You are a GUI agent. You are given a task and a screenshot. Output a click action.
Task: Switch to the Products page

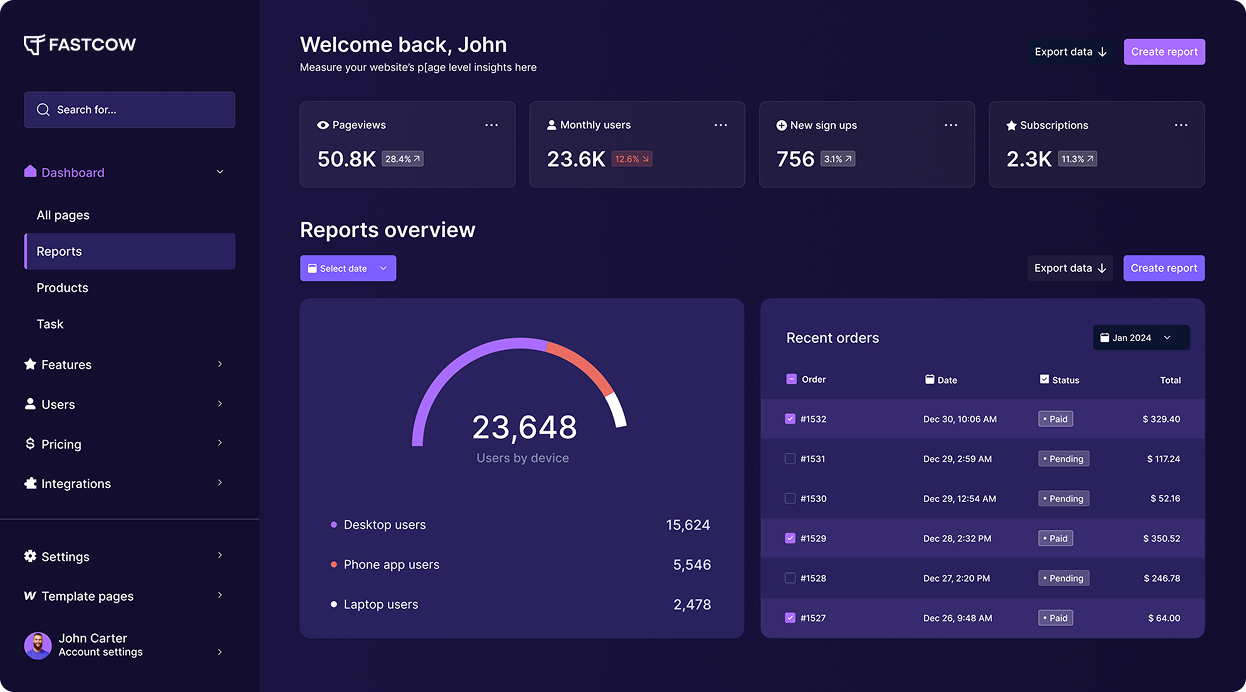(x=62, y=287)
